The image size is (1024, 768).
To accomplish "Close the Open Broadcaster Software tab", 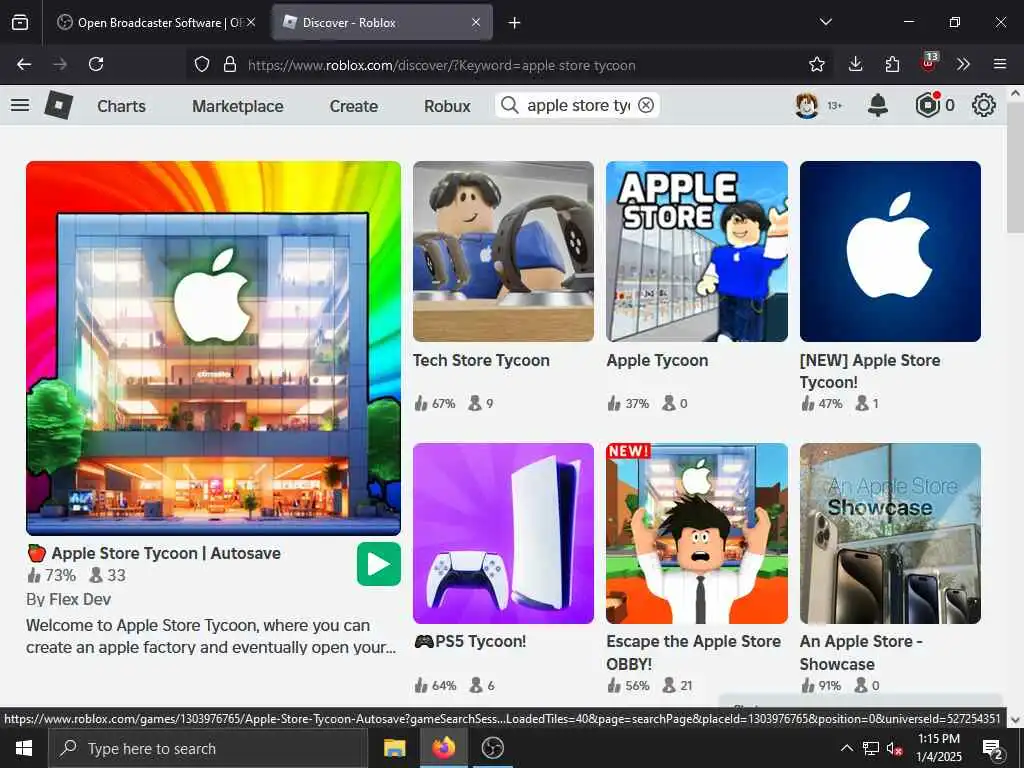I will tap(251, 22).
